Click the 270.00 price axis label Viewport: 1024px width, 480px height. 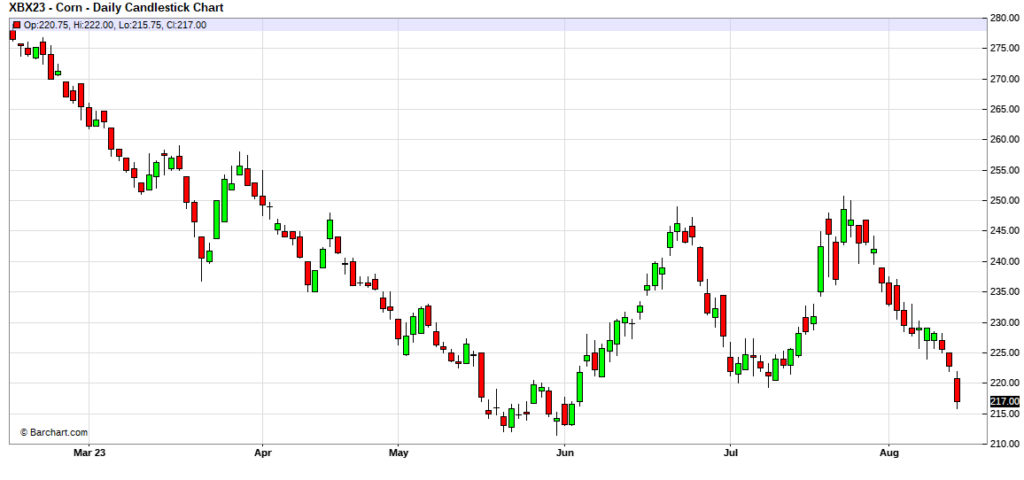(x=1005, y=79)
